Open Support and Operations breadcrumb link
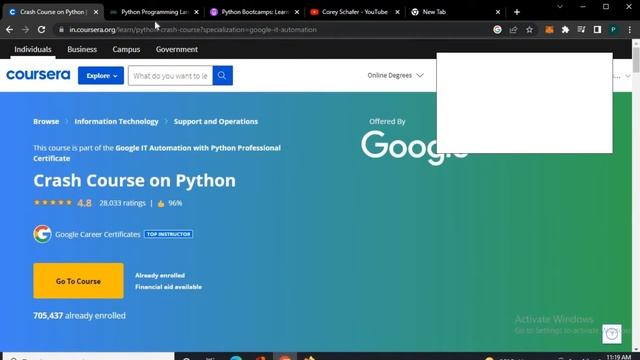Image resolution: width=640 pixels, height=360 pixels. (216, 121)
